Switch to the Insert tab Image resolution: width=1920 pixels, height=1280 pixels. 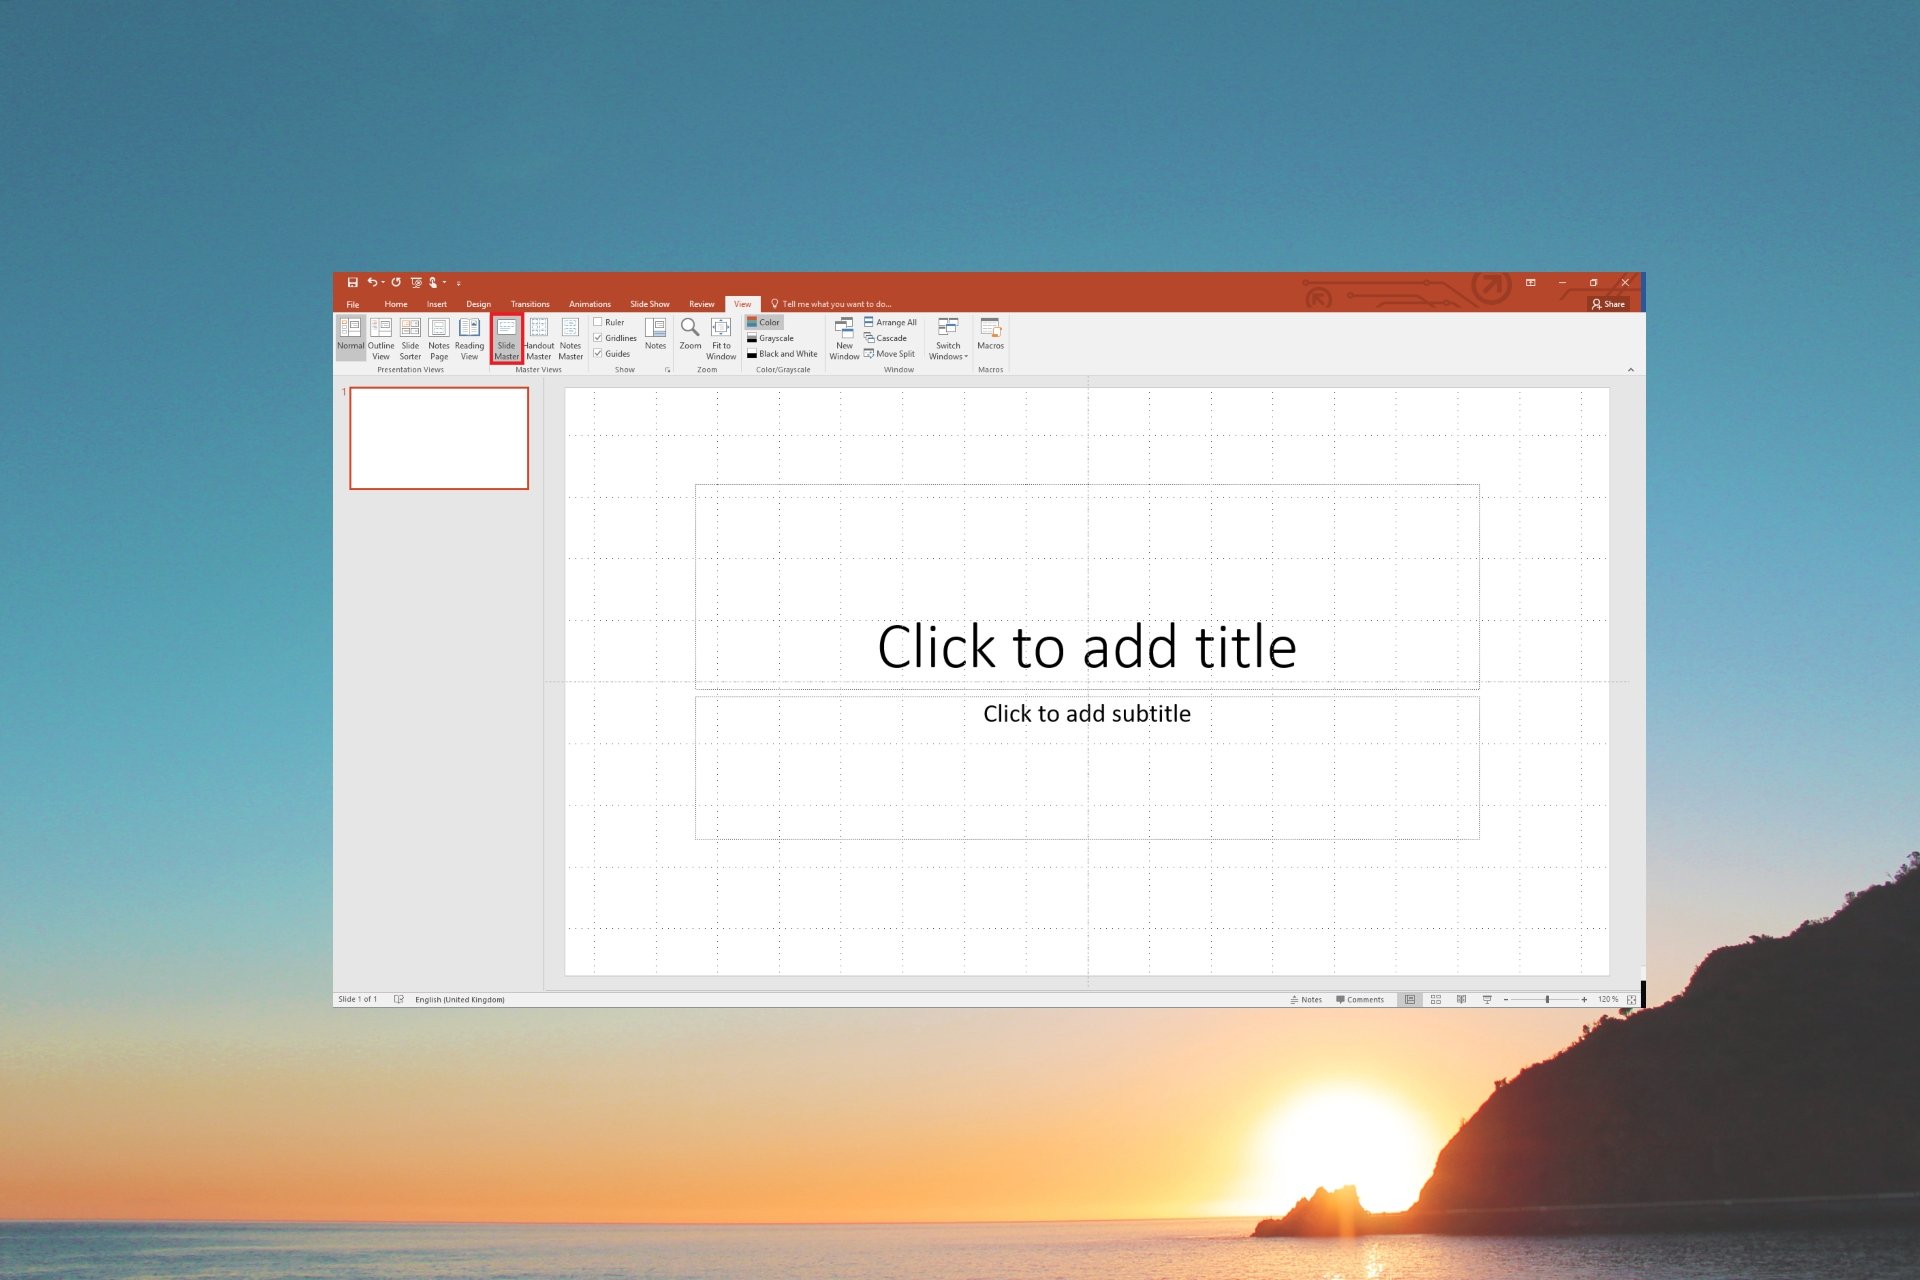[x=437, y=304]
